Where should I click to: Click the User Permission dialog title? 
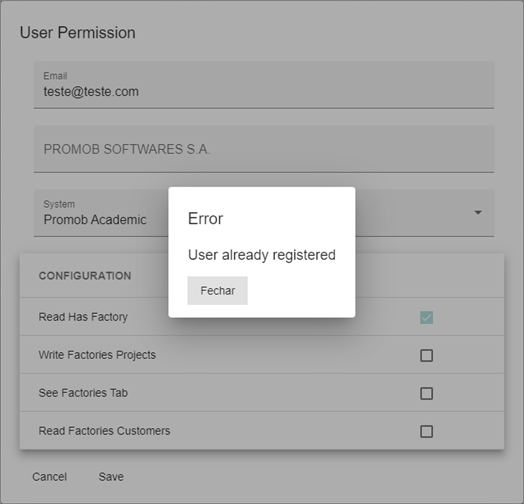pyautogui.click(x=78, y=33)
